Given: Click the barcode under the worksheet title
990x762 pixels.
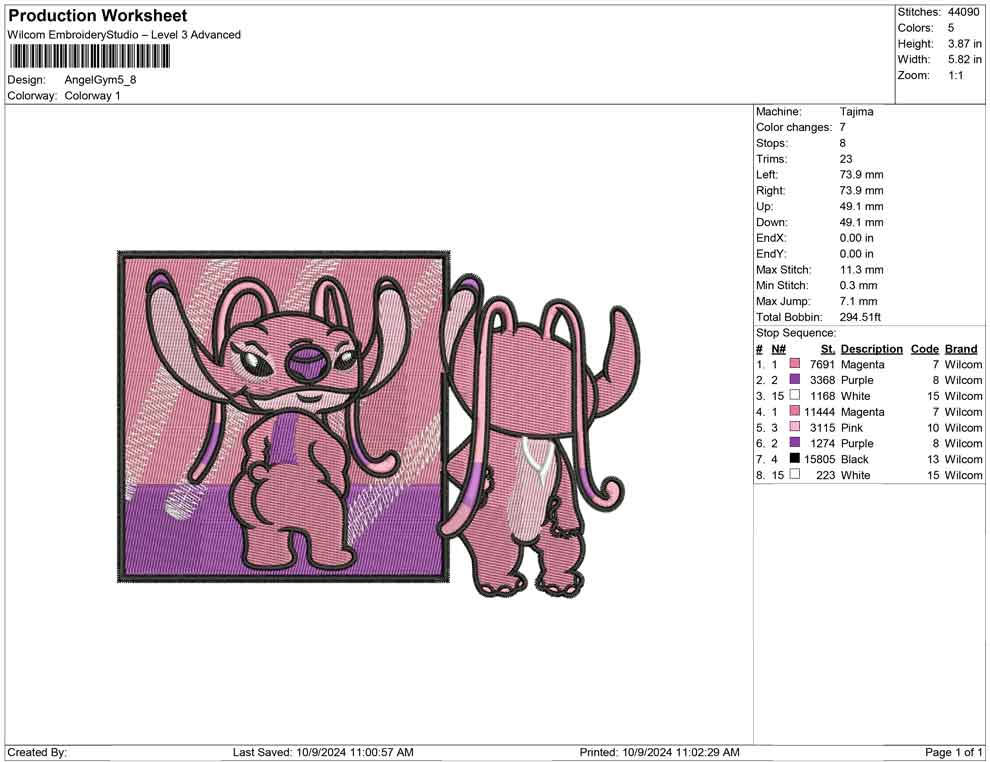Looking at the screenshot, I should (x=89, y=57).
